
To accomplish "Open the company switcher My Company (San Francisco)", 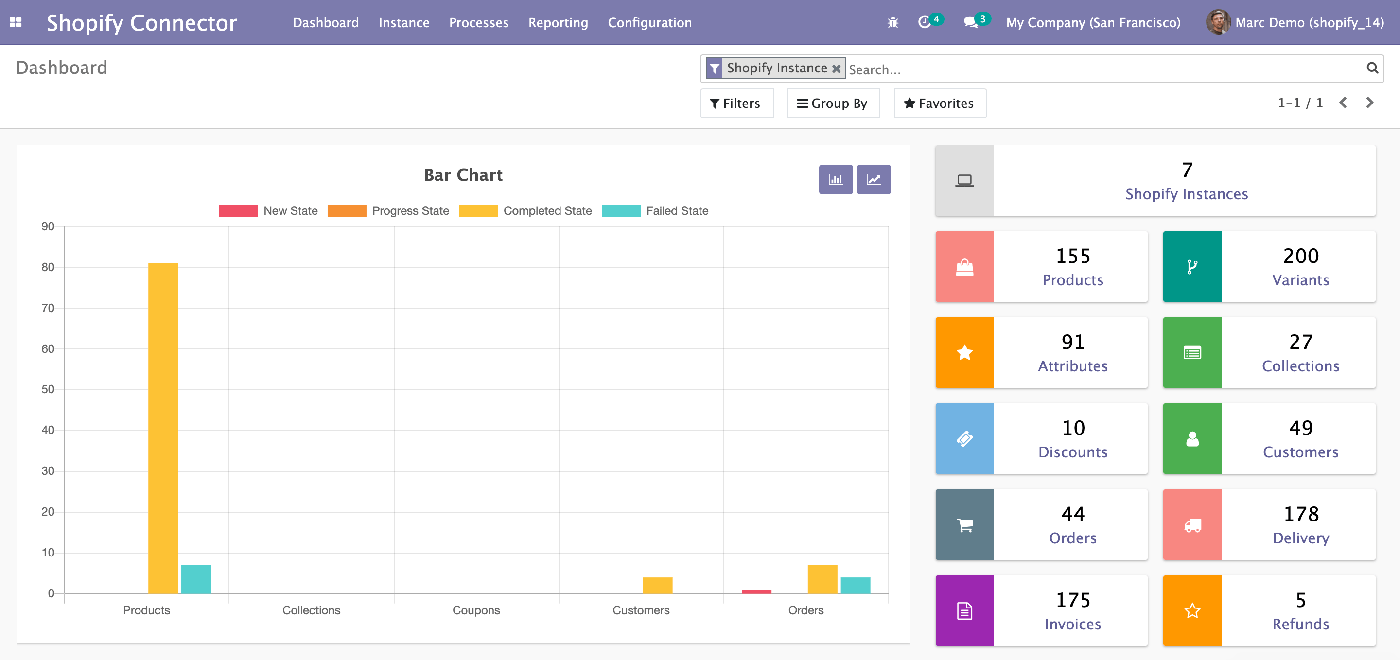I will (1093, 22).
